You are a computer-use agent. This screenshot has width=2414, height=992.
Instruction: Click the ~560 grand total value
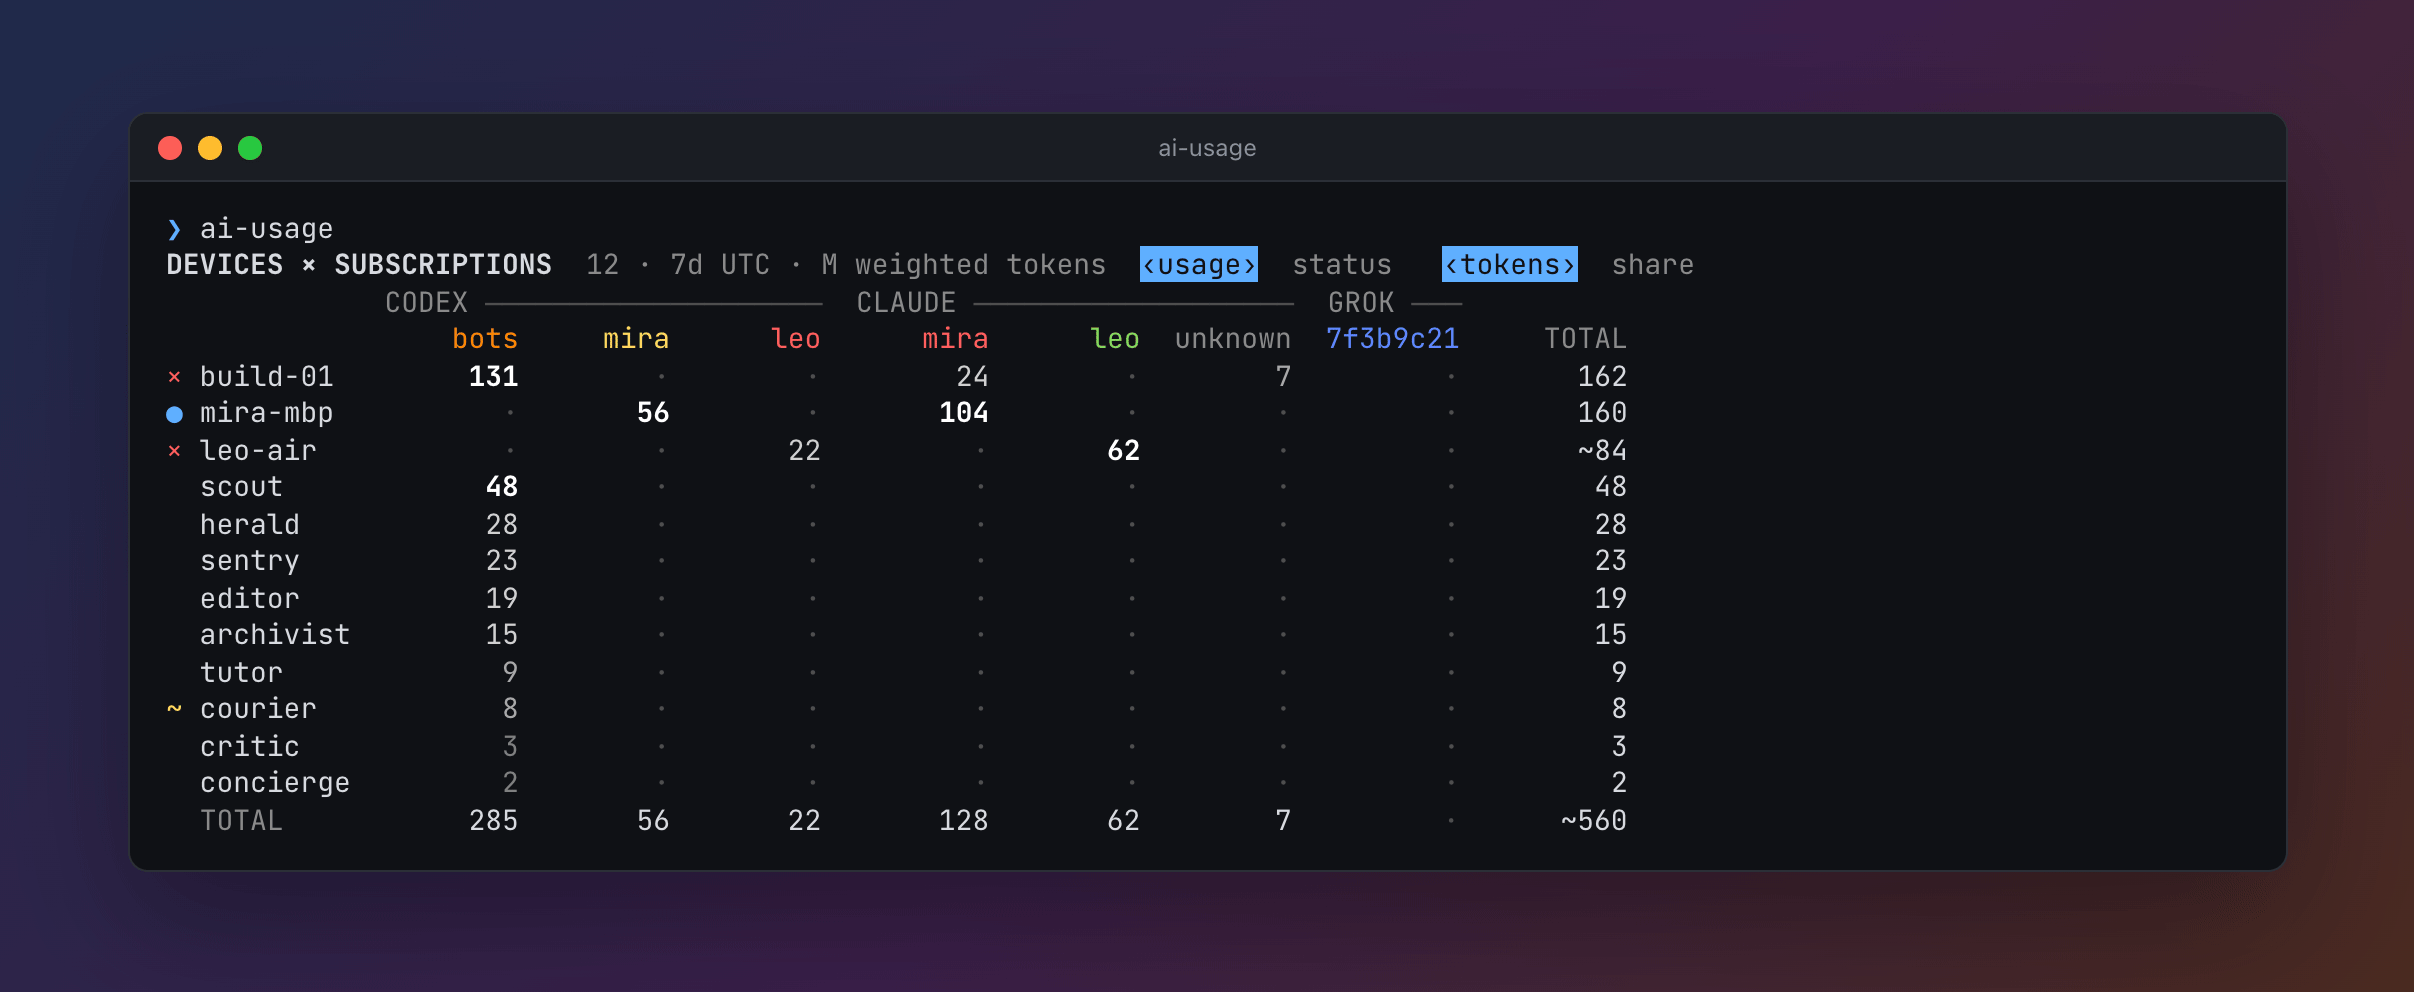pyautogui.click(x=1594, y=821)
